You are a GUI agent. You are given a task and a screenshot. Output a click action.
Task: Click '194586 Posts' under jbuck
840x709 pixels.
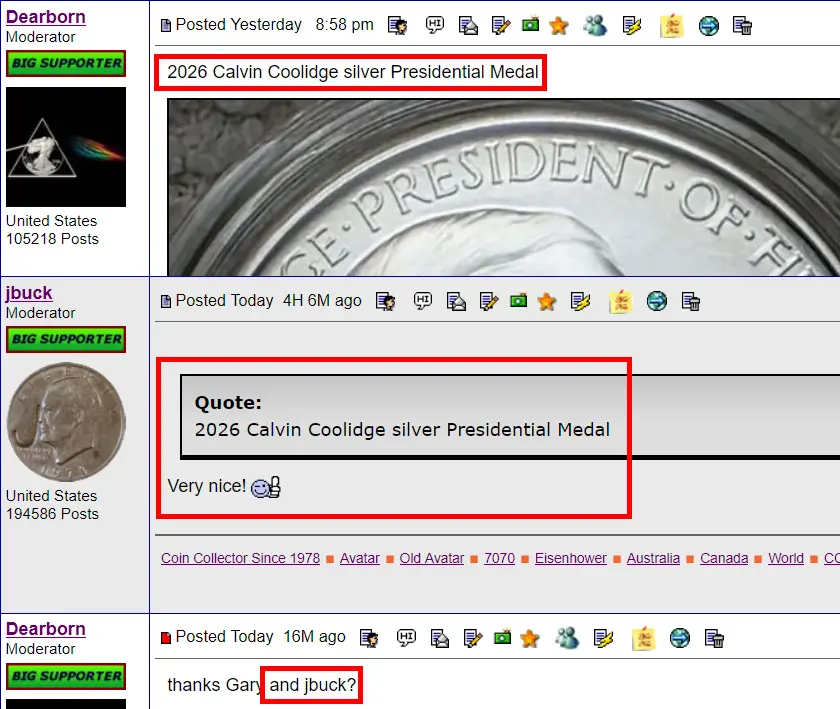(52, 514)
